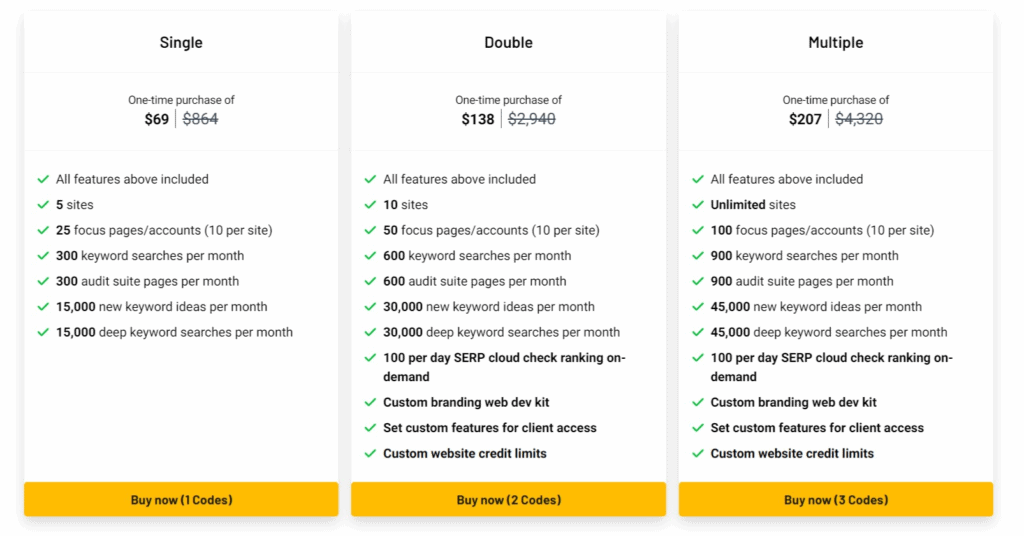Click checkmark beside 'Unlimited sites'
The height and width of the screenshot is (536, 1024).
pos(697,205)
